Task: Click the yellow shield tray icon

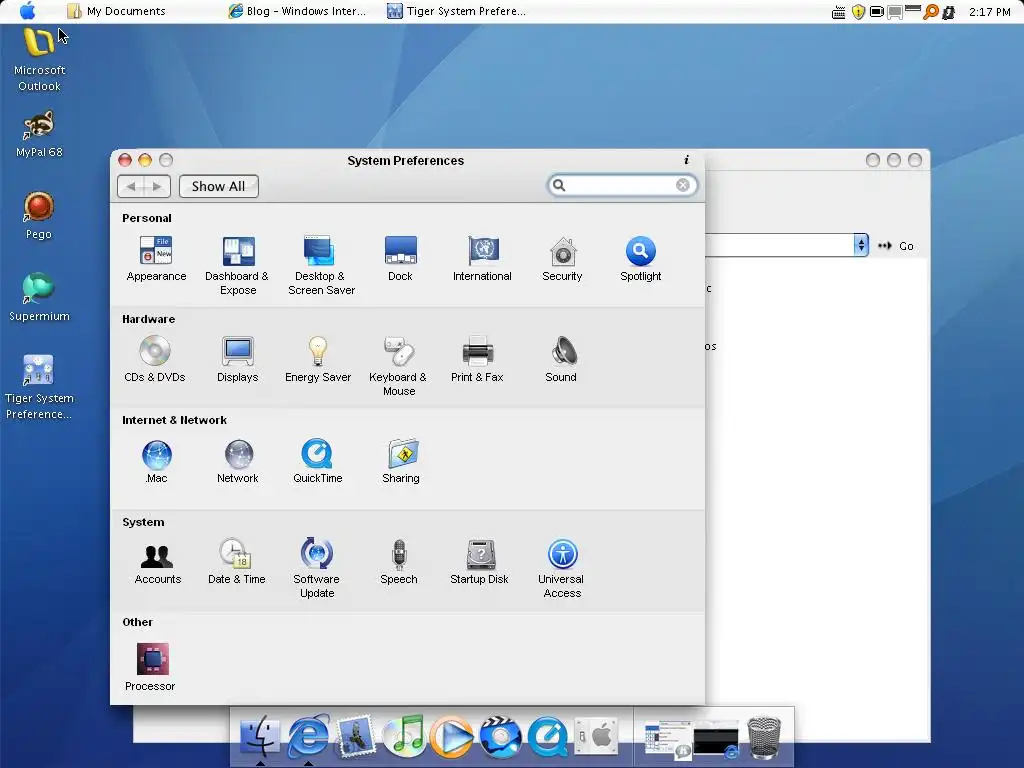Action: point(859,12)
